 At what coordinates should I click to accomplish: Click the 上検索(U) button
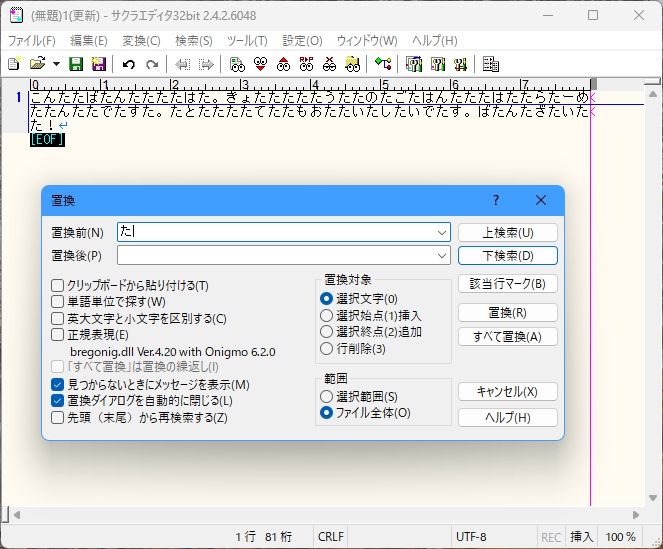coord(508,233)
